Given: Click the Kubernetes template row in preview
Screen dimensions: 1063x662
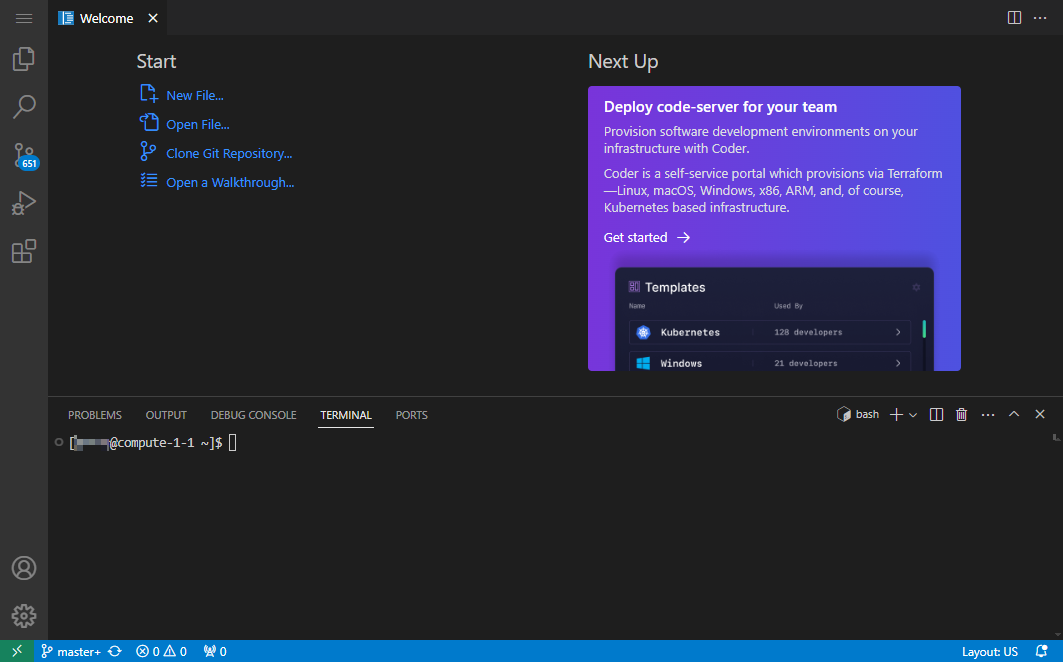Looking at the screenshot, I should (x=769, y=332).
